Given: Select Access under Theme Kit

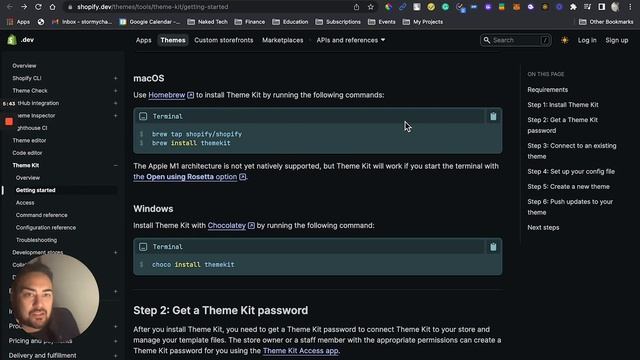Looking at the screenshot, I should pyautogui.click(x=25, y=202).
